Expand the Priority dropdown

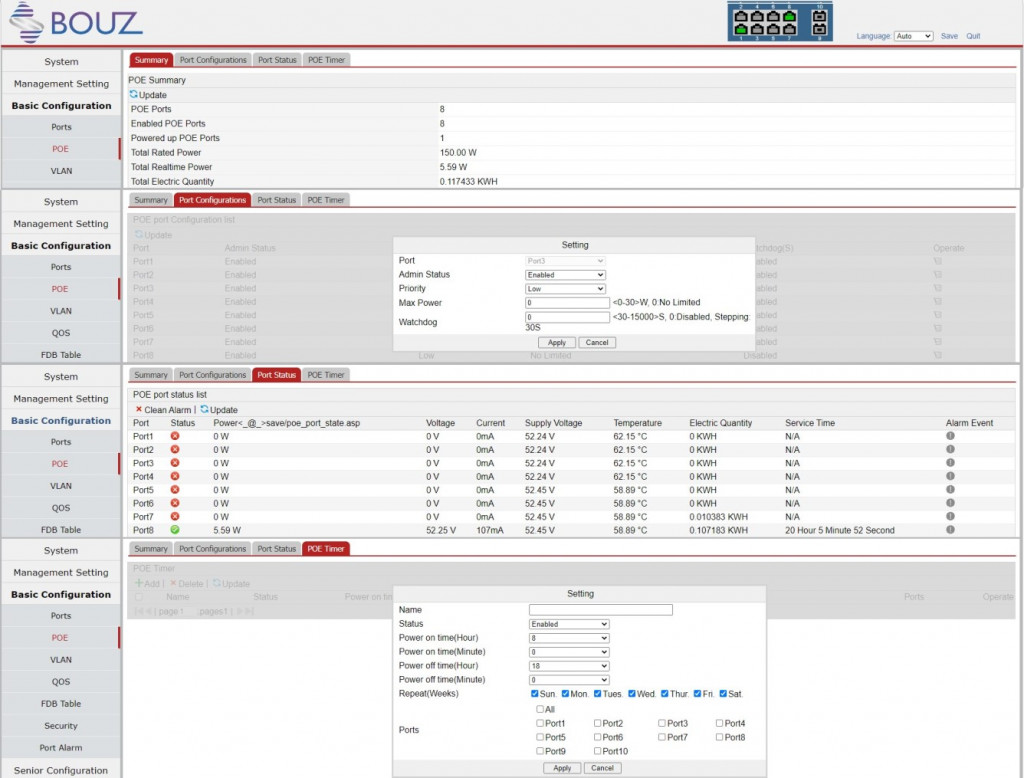[565, 289]
